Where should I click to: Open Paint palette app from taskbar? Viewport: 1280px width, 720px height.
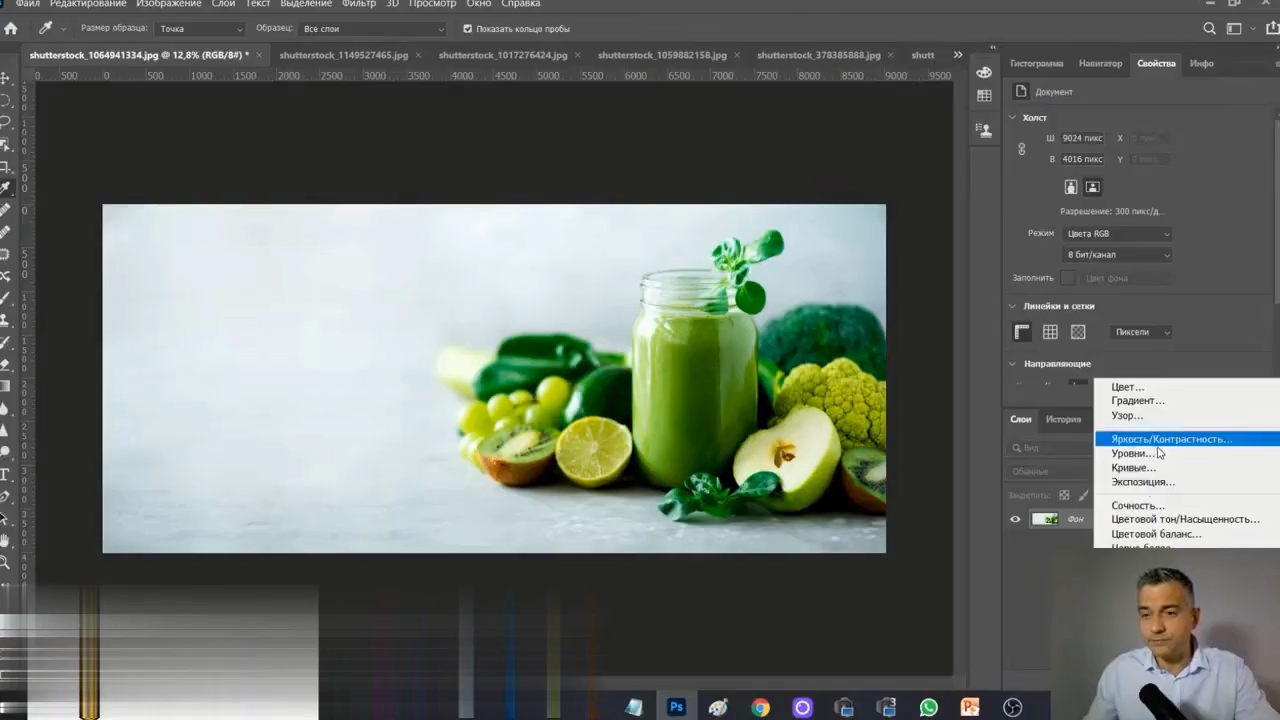[718, 708]
